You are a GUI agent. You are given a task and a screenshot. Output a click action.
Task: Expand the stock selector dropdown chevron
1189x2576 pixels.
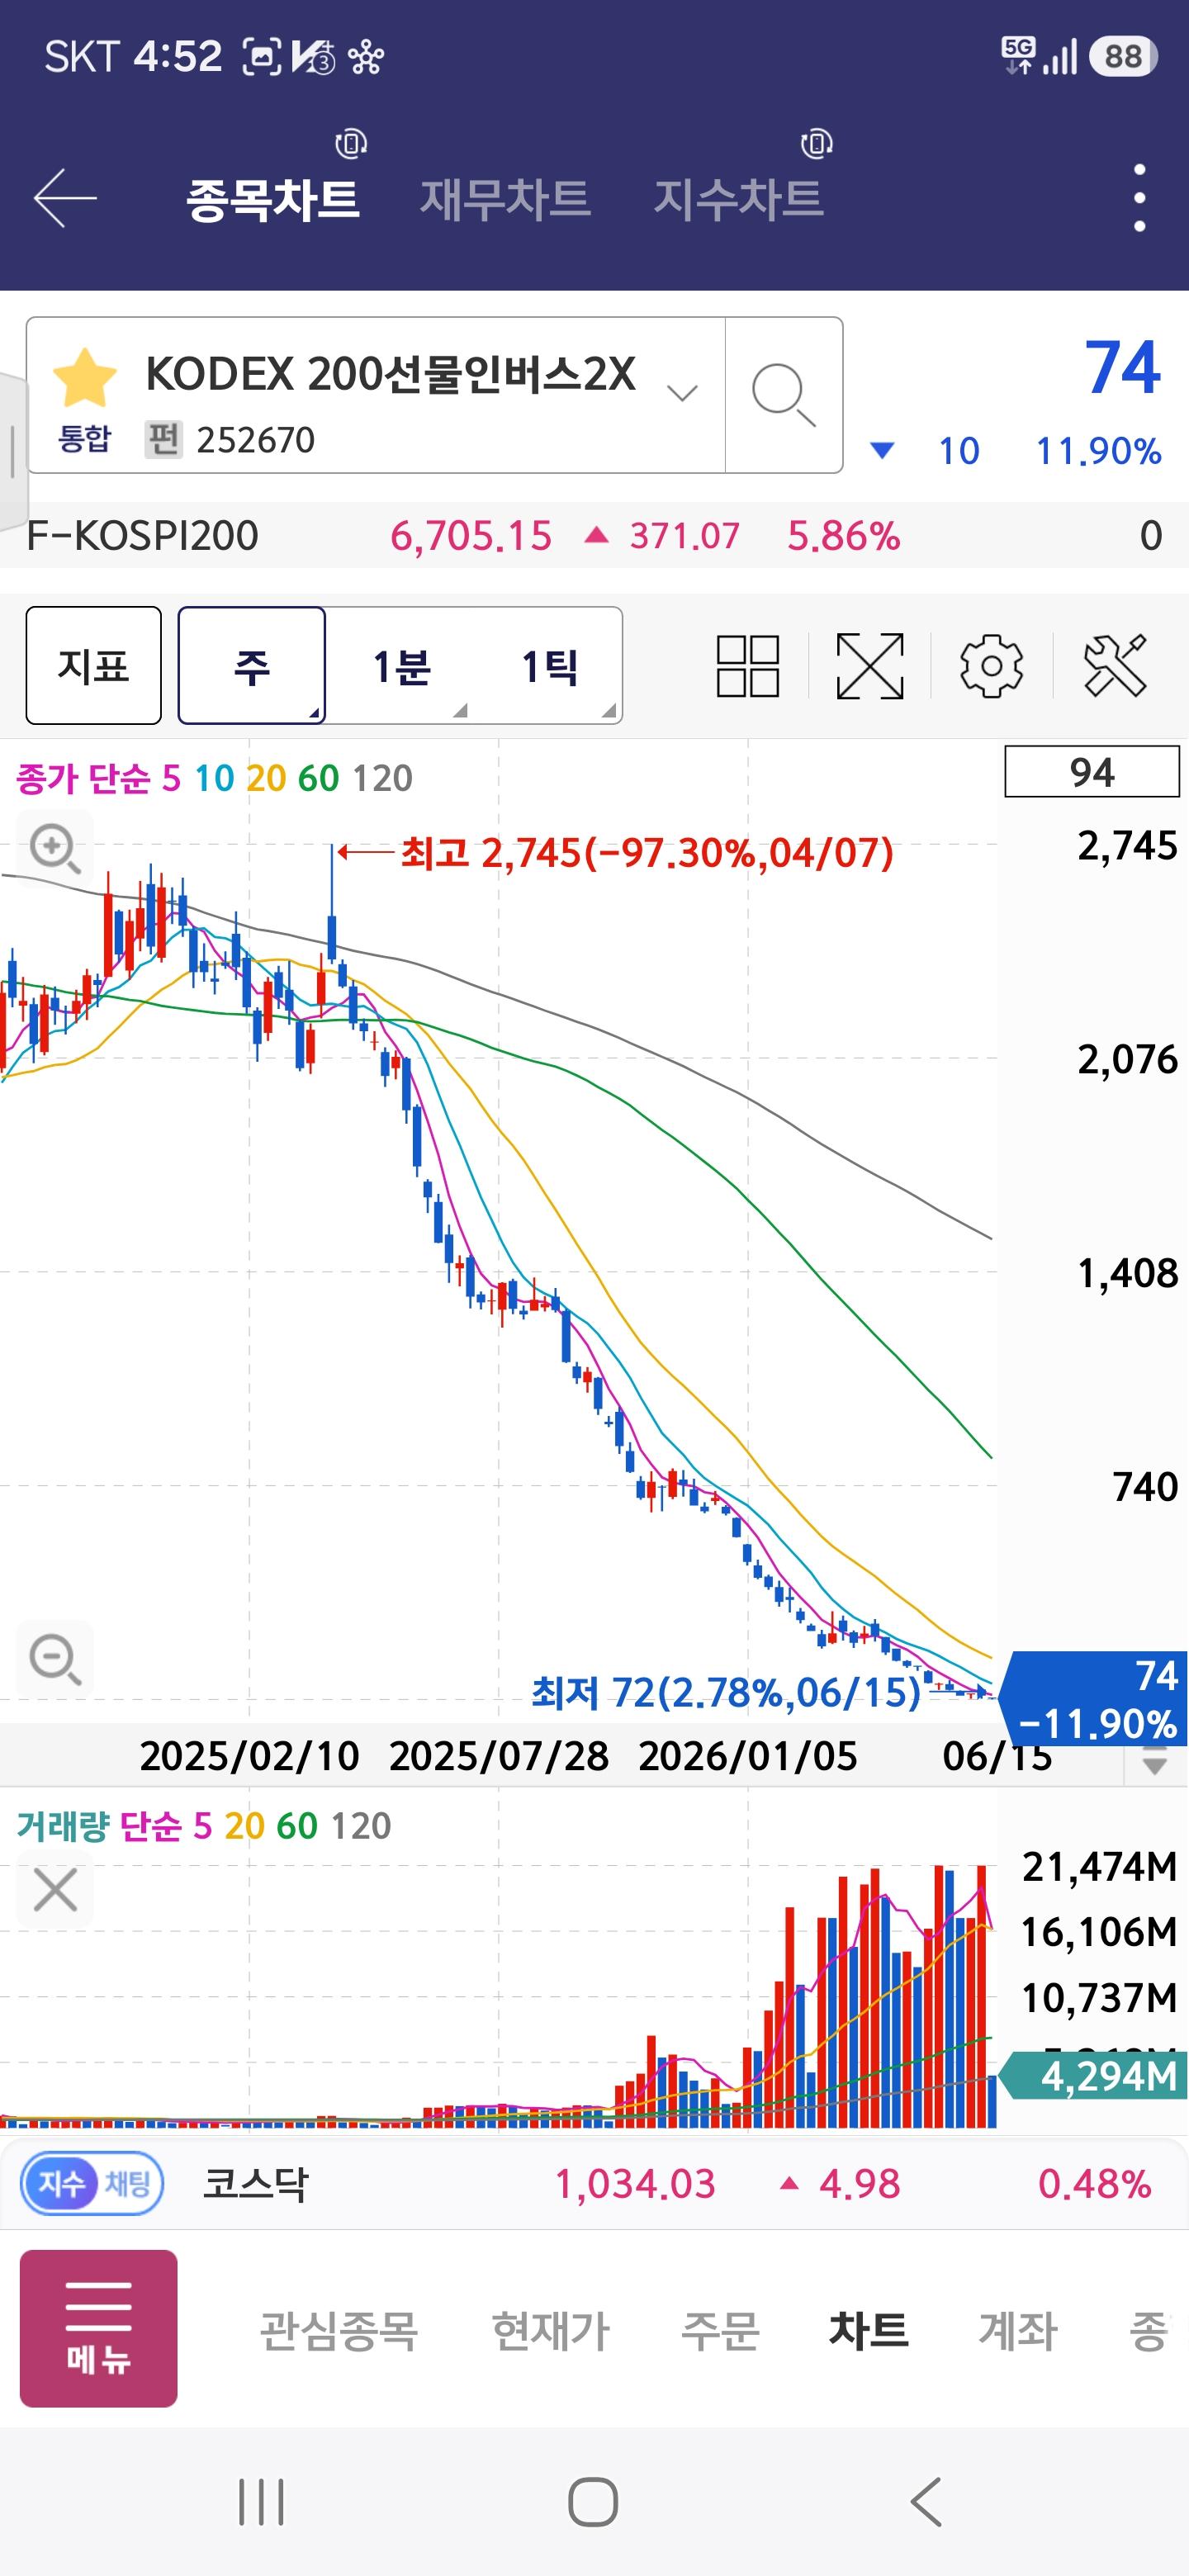pos(682,393)
